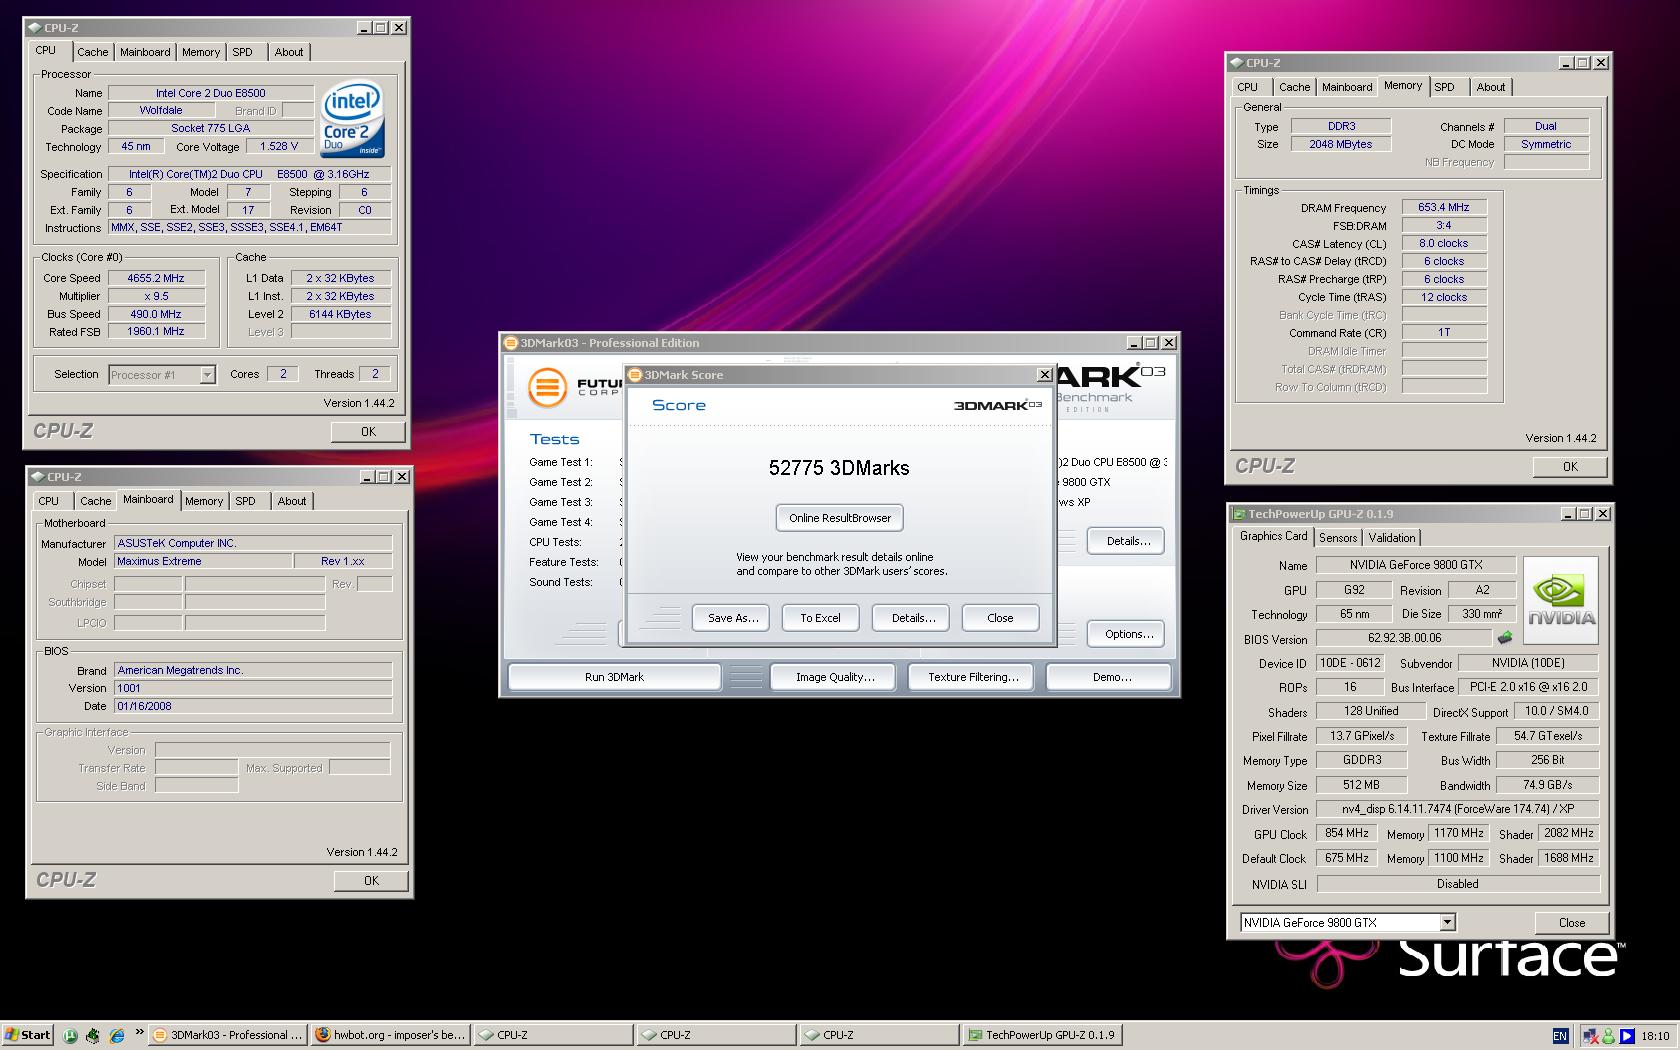Screen dimensions: 1680x1050
Task: Open Image Quality in 3DMark03
Action: (x=835, y=677)
